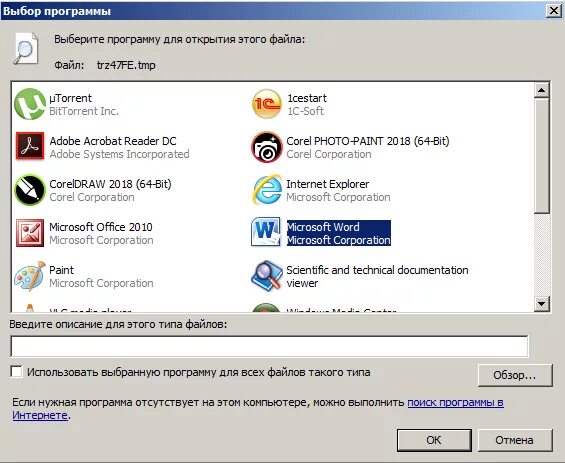Select the 'µTorrent' name text

click(x=71, y=98)
